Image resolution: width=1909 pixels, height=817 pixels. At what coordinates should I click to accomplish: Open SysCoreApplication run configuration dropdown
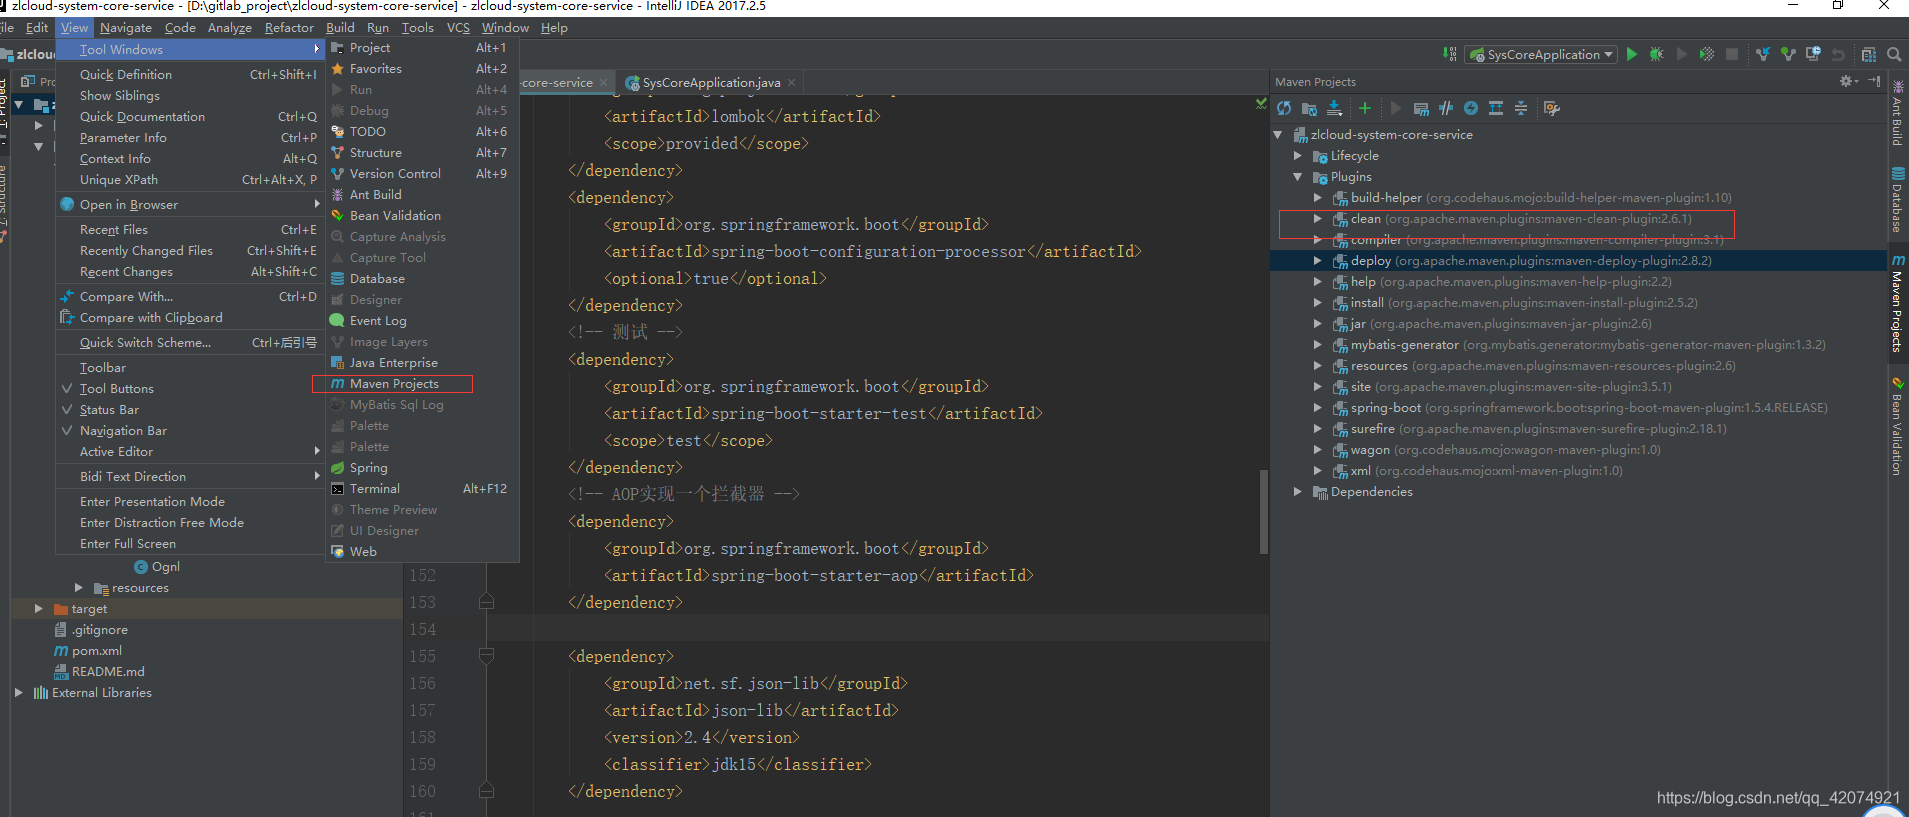coord(1541,54)
